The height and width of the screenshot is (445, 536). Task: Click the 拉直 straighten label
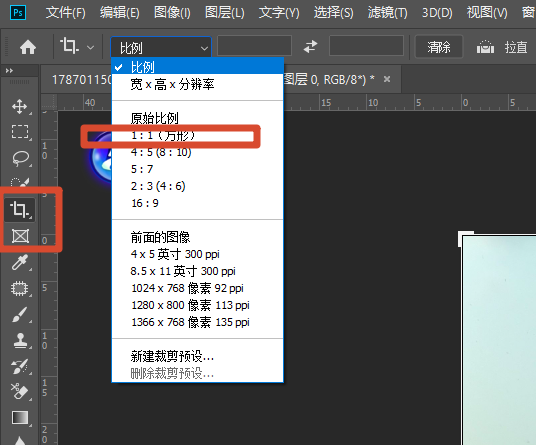516,47
